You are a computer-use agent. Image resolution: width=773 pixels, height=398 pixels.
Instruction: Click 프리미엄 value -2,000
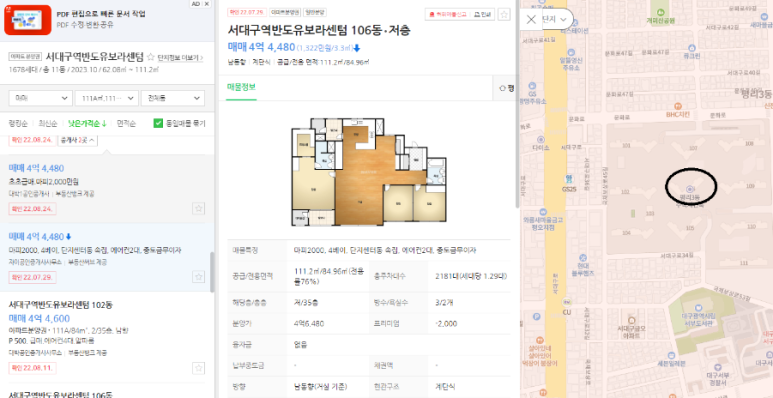(447, 324)
